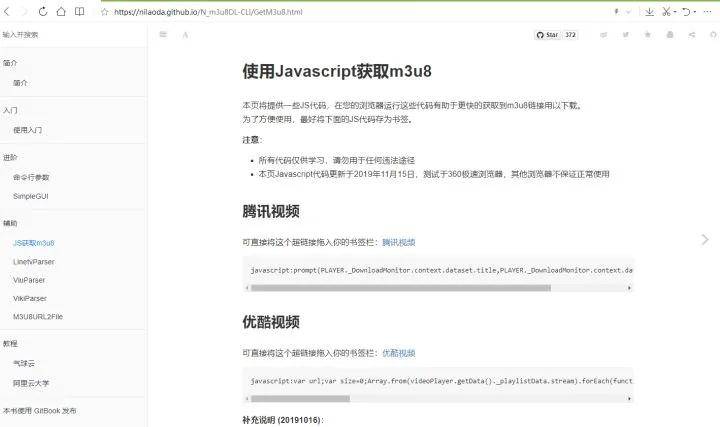Open the dropdown next to the scissors

pos(675,12)
